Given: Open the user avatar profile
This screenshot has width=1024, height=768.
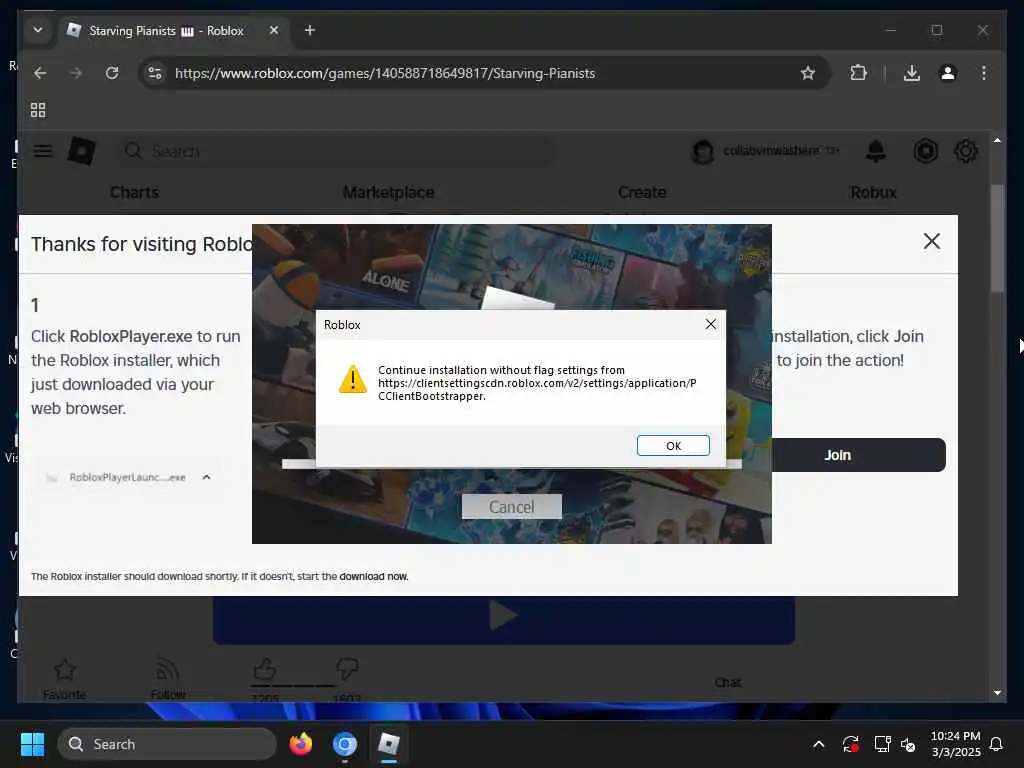Looking at the screenshot, I should [703, 151].
